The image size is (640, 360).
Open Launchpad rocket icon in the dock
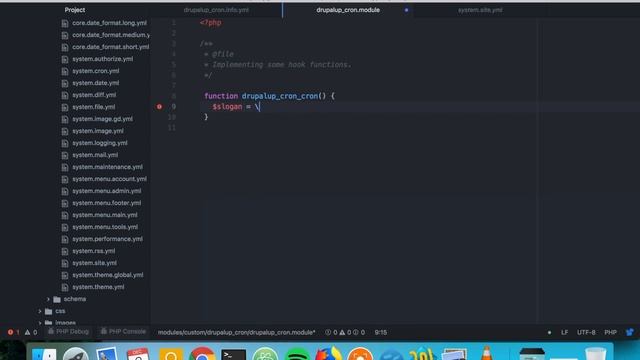click(76, 354)
